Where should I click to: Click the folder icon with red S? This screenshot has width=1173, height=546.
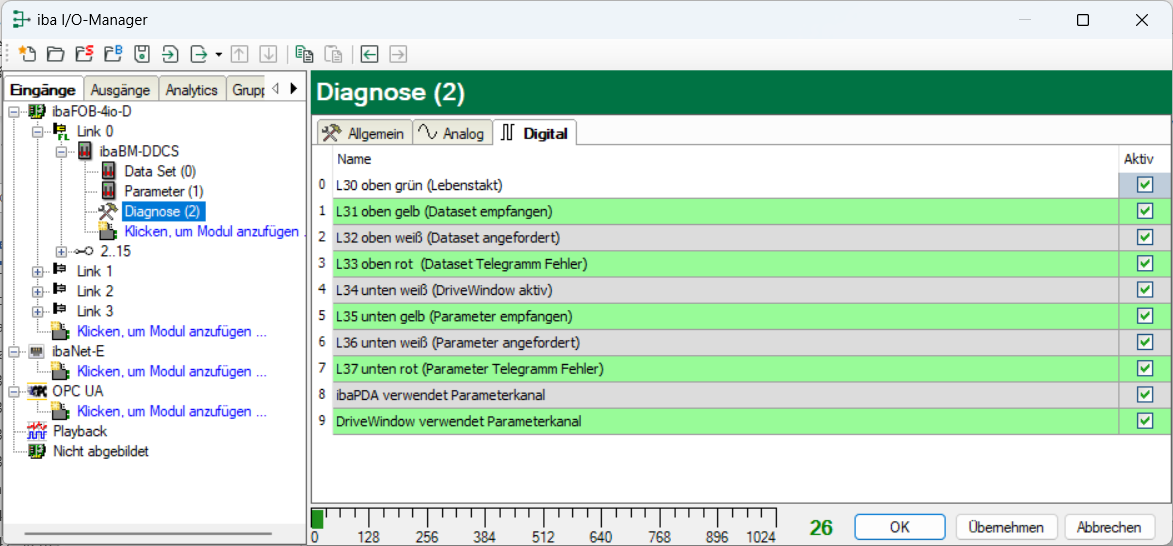[85, 54]
